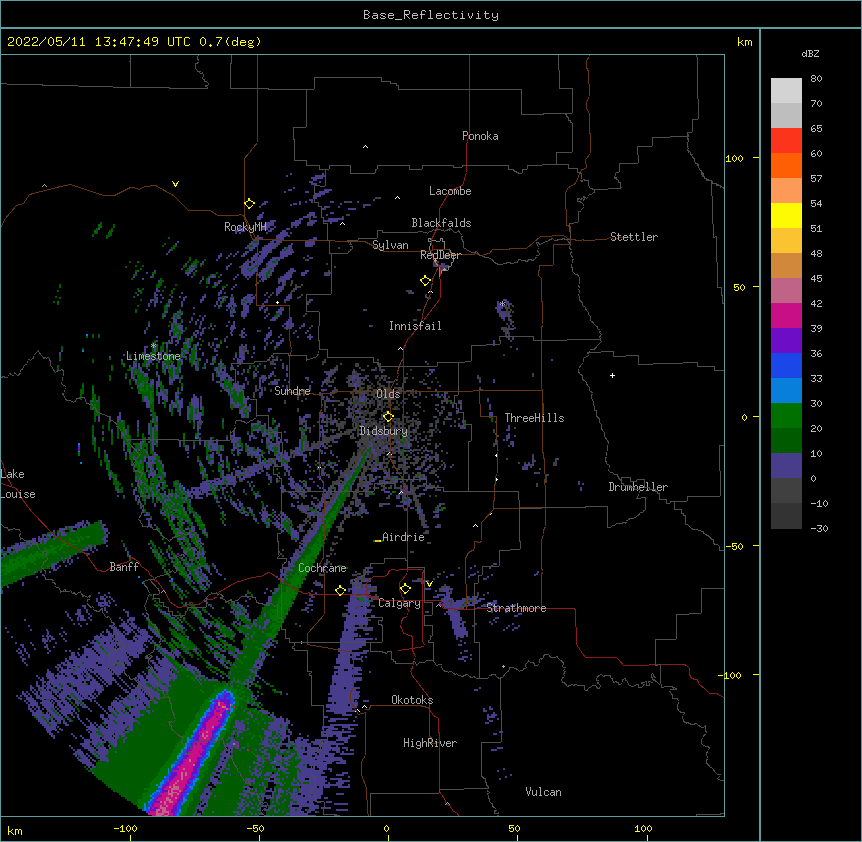Click the dBZ legend heading
This screenshot has width=862, height=842.
click(810, 54)
